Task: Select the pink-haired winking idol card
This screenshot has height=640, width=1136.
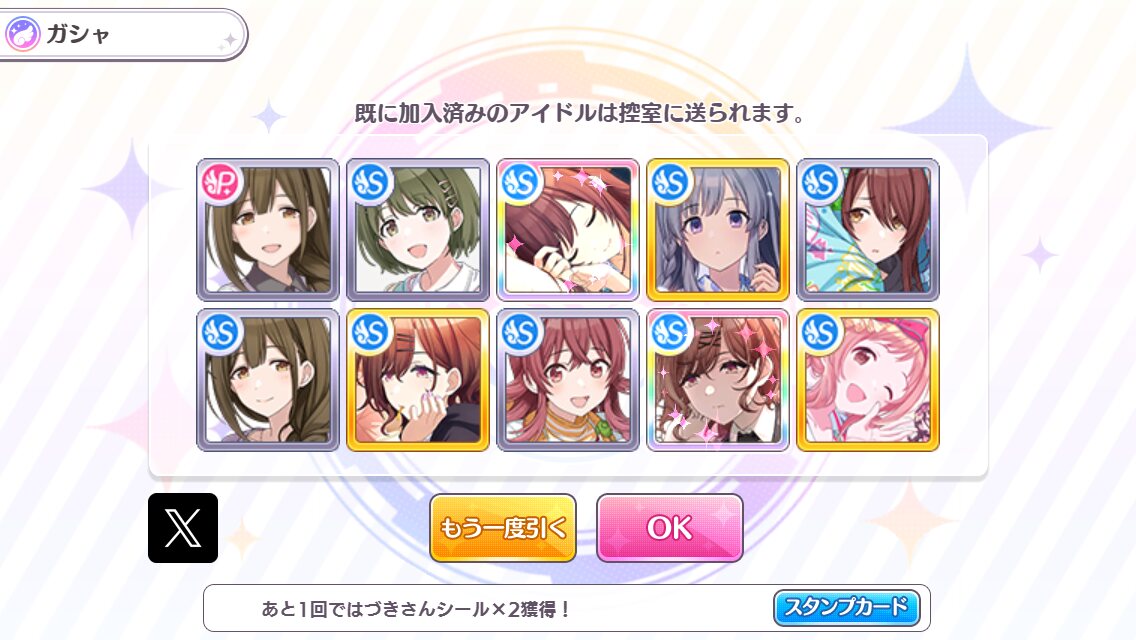Action: click(868, 380)
